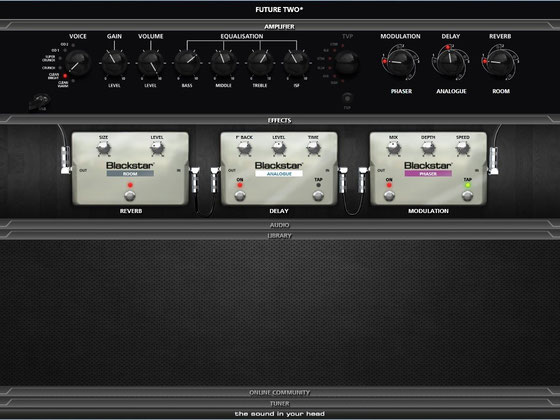Click the Delay pedal Time knob

click(x=313, y=148)
